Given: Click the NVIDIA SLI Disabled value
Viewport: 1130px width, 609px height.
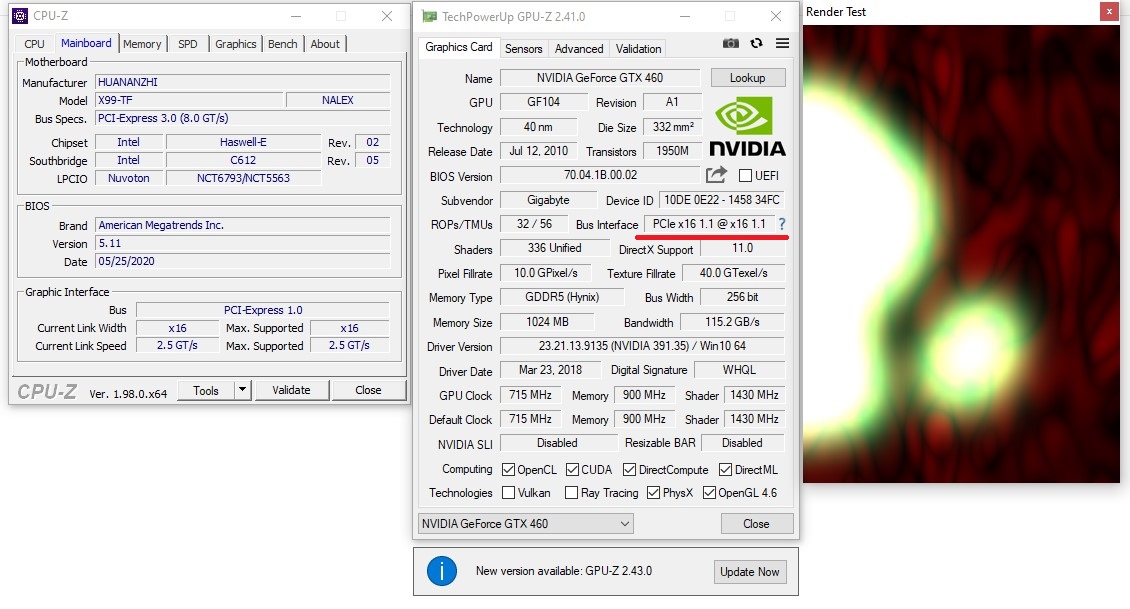Looking at the screenshot, I should [557, 443].
